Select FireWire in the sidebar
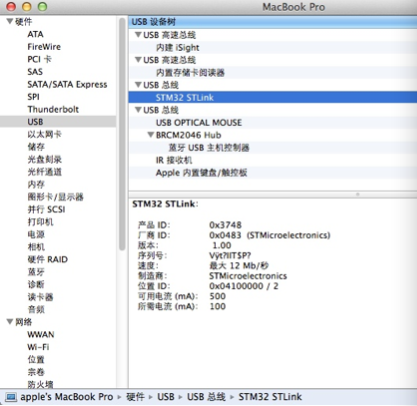This screenshot has height=406, width=417. click(x=44, y=47)
